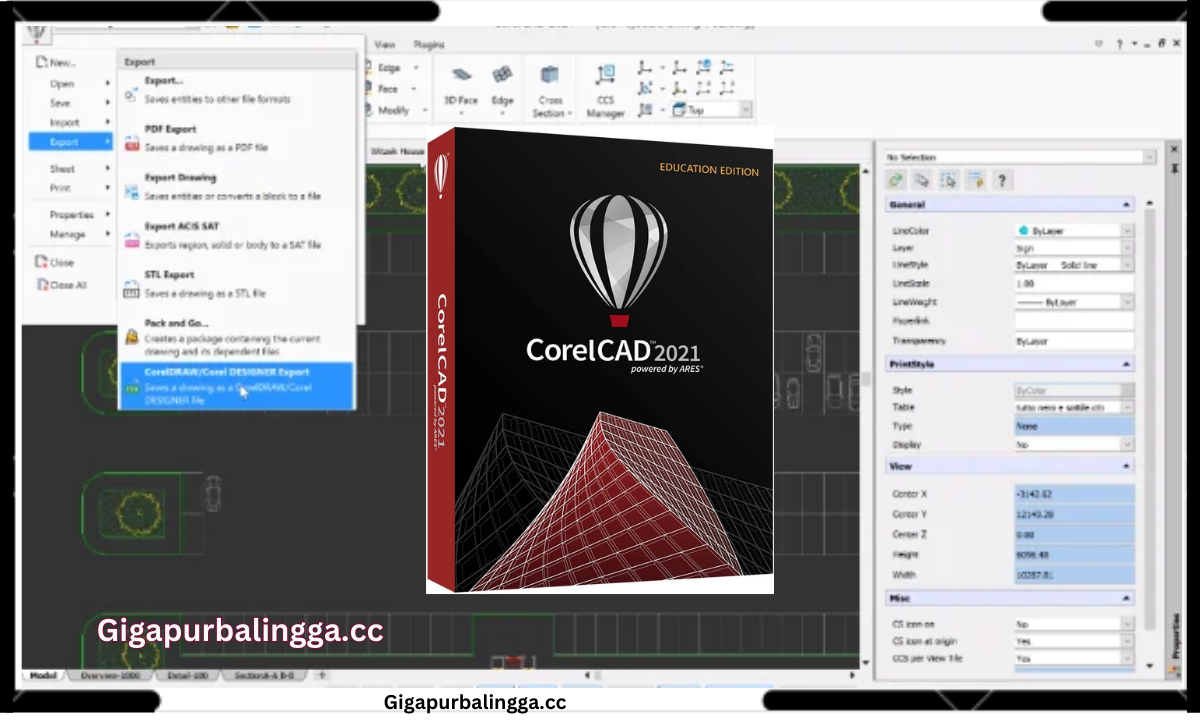Collapse the General section
Screen dimensions: 1200x720
1126,204
